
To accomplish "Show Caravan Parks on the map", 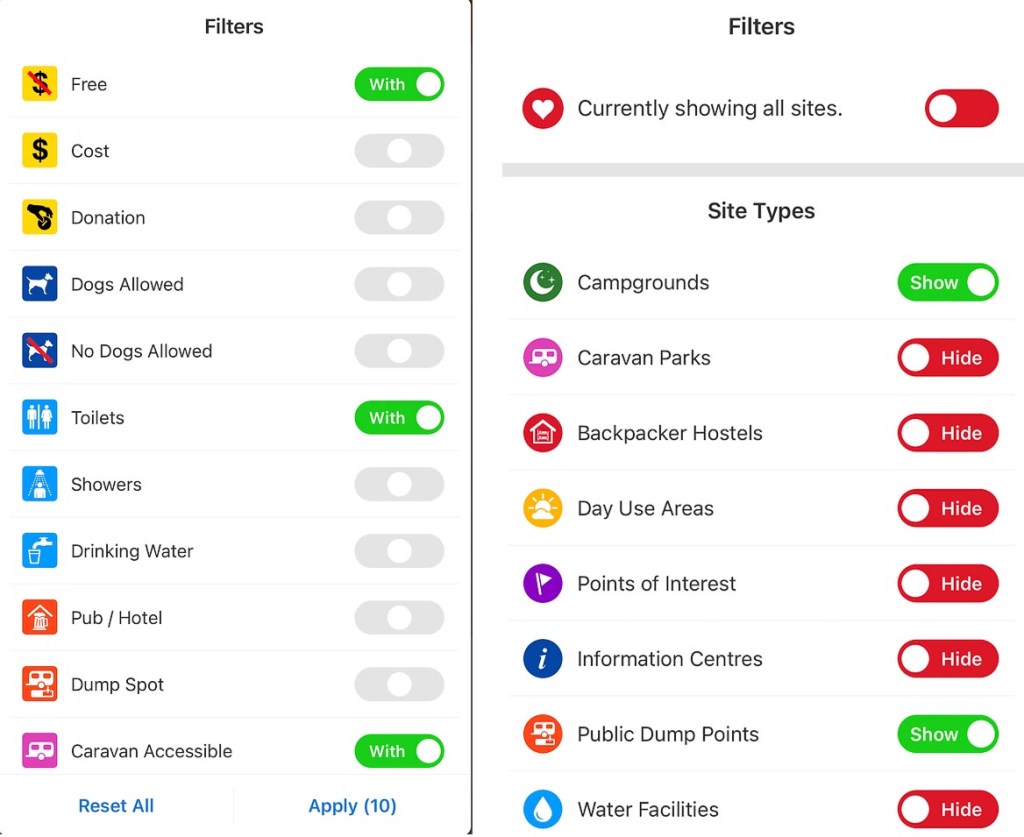I will [947, 358].
